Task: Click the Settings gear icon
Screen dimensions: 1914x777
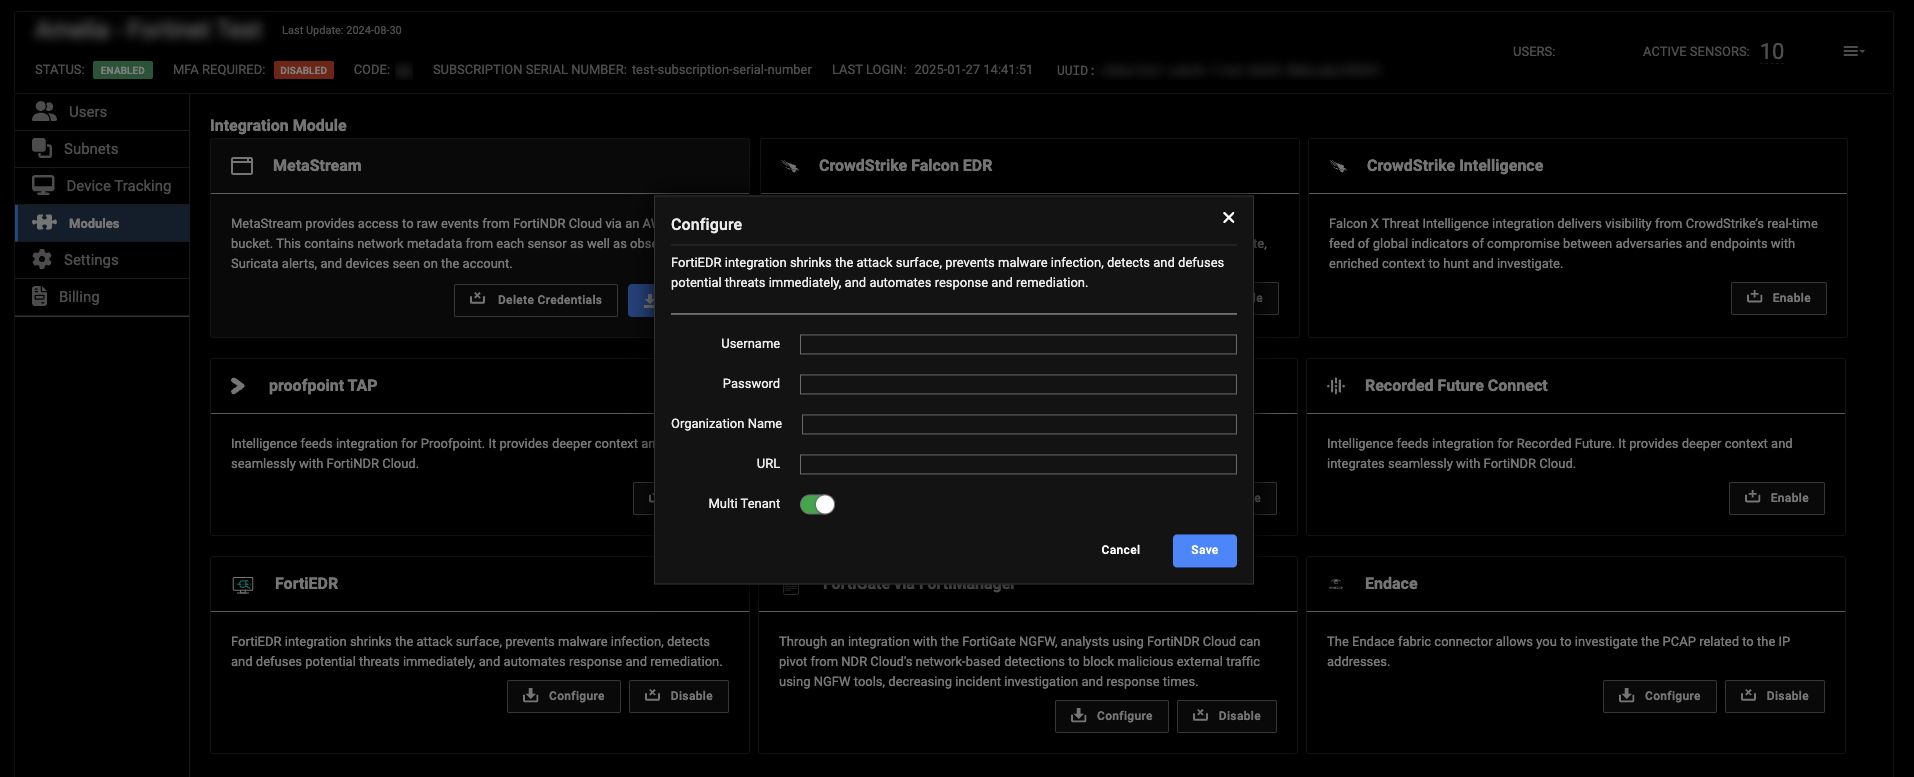Action: [42, 259]
